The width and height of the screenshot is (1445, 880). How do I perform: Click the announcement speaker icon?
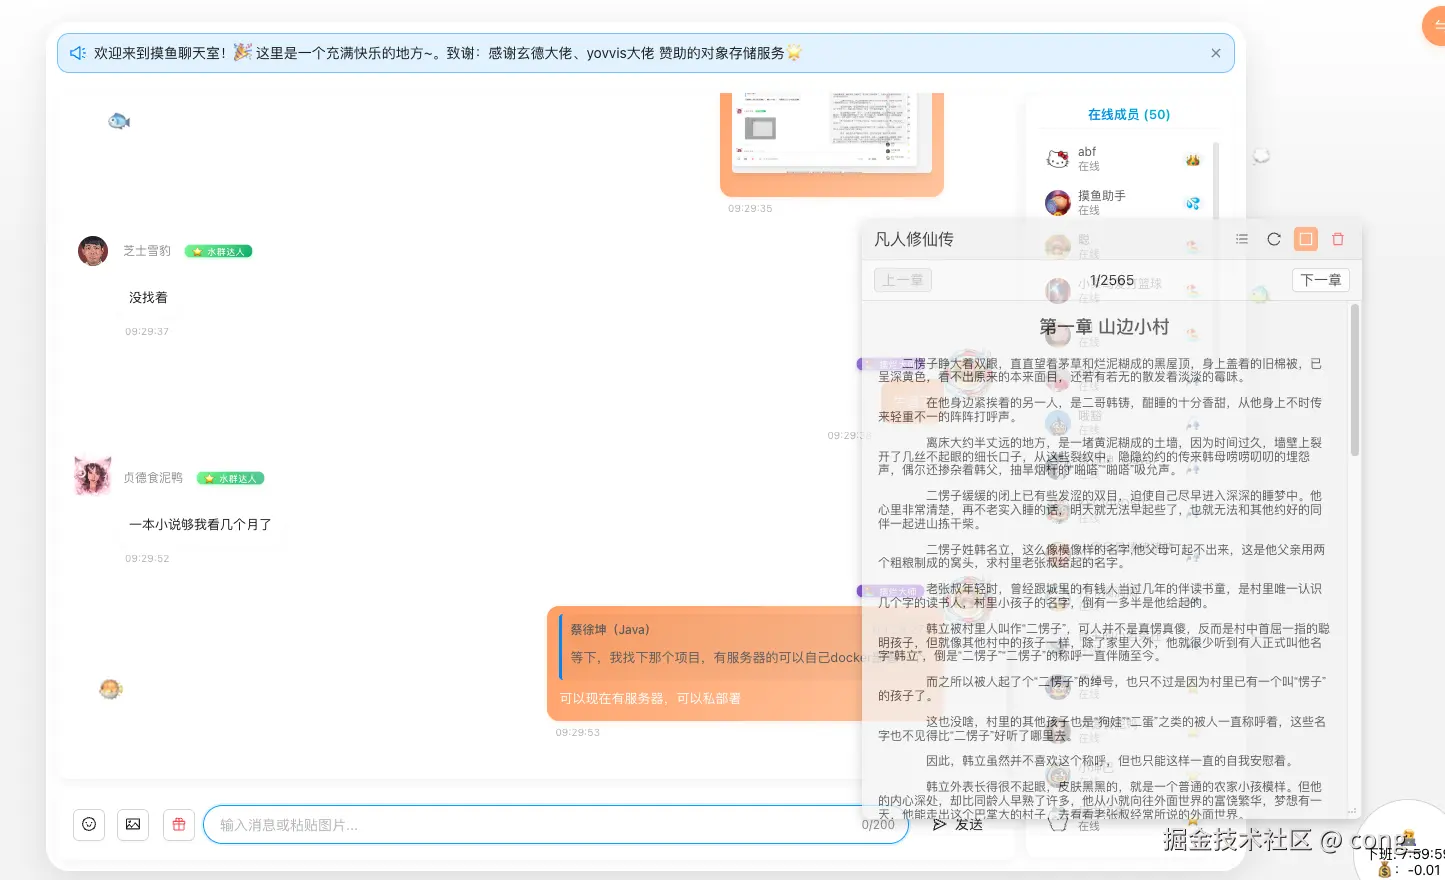click(x=78, y=52)
